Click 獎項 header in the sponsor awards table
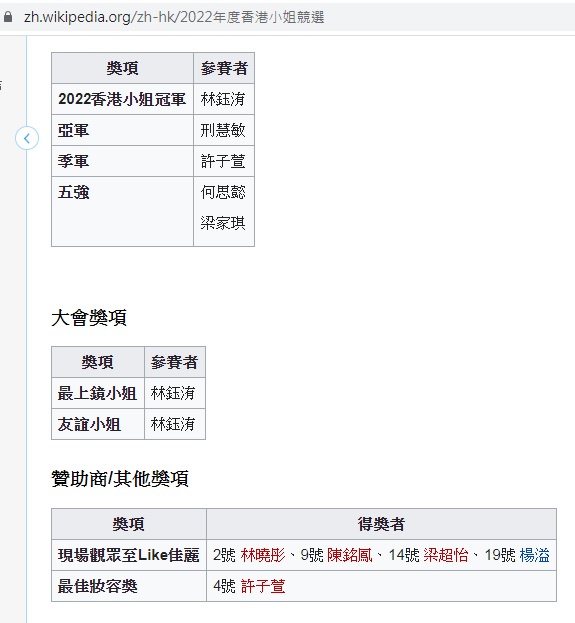The width and height of the screenshot is (575, 623). pyautogui.click(x=129, y=524)
